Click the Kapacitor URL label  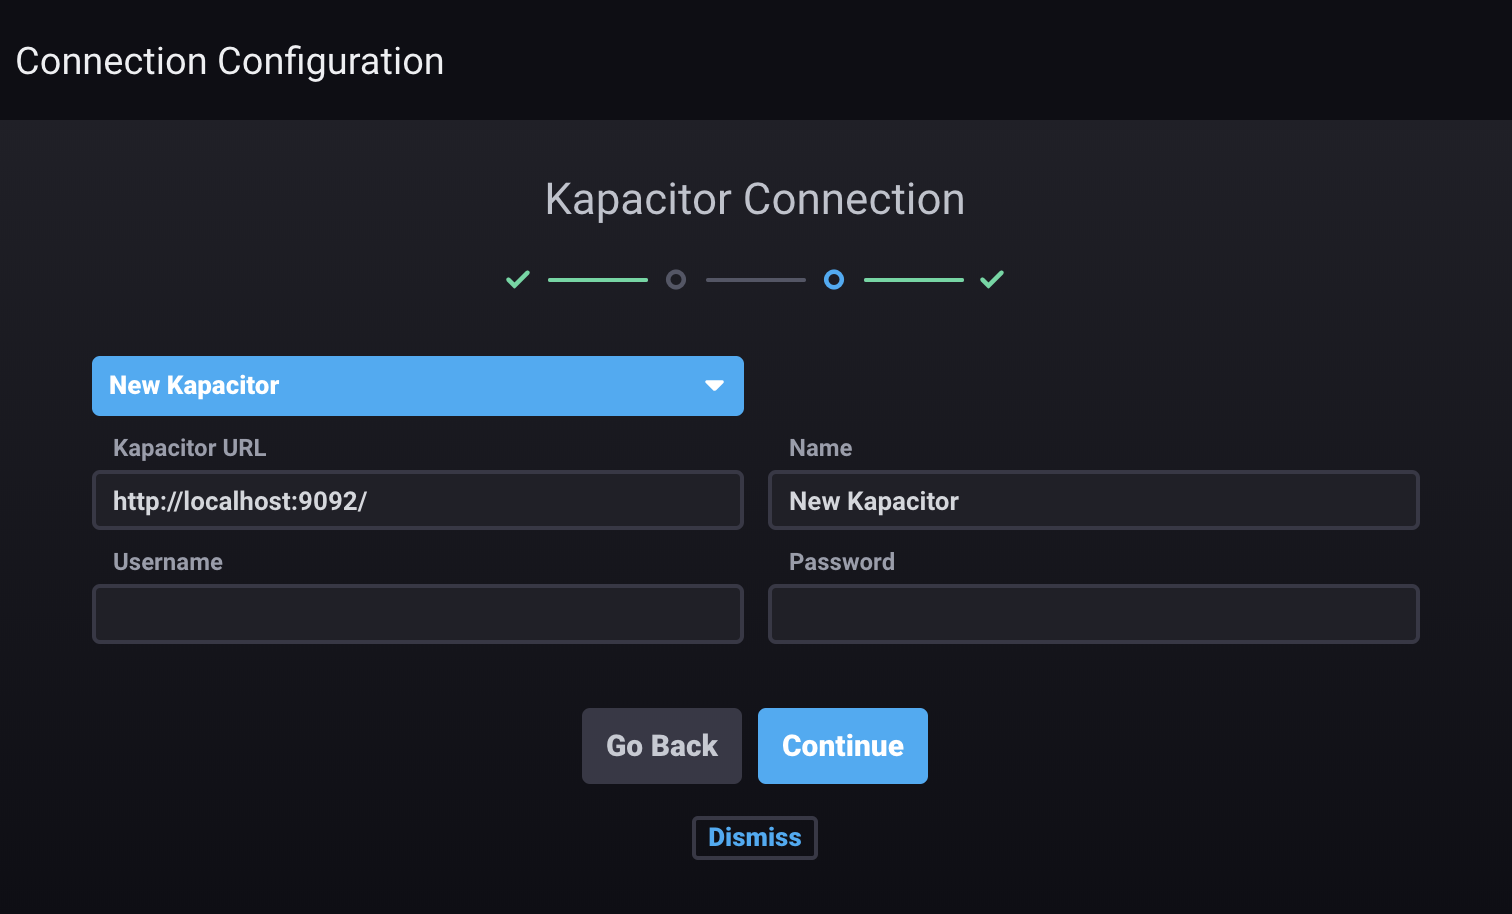[x=190, y=448]
